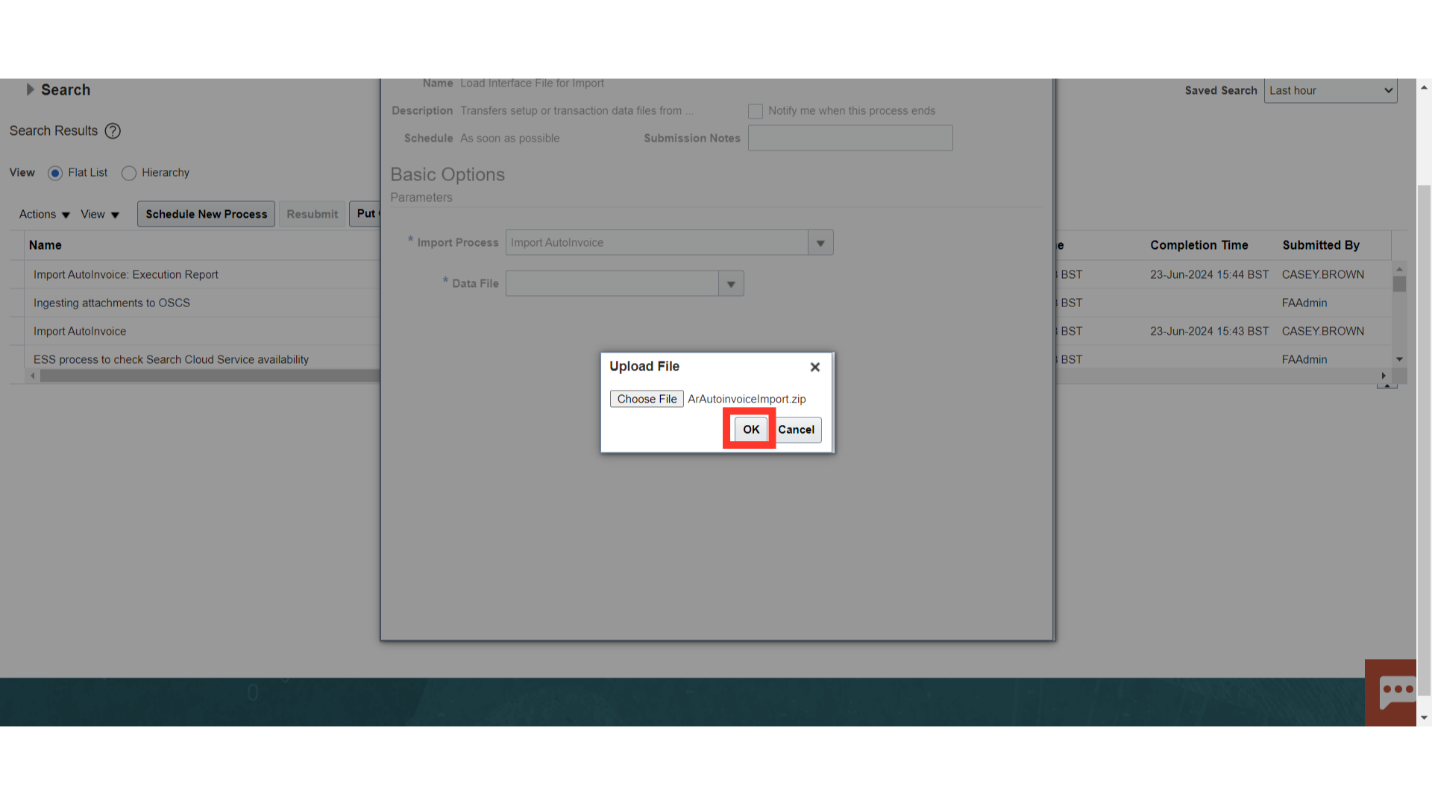The width and height of the screenshot is (1432, 805).
Task: Select Import AutoInvoice: Execution Report row
Action: [126, 274]
